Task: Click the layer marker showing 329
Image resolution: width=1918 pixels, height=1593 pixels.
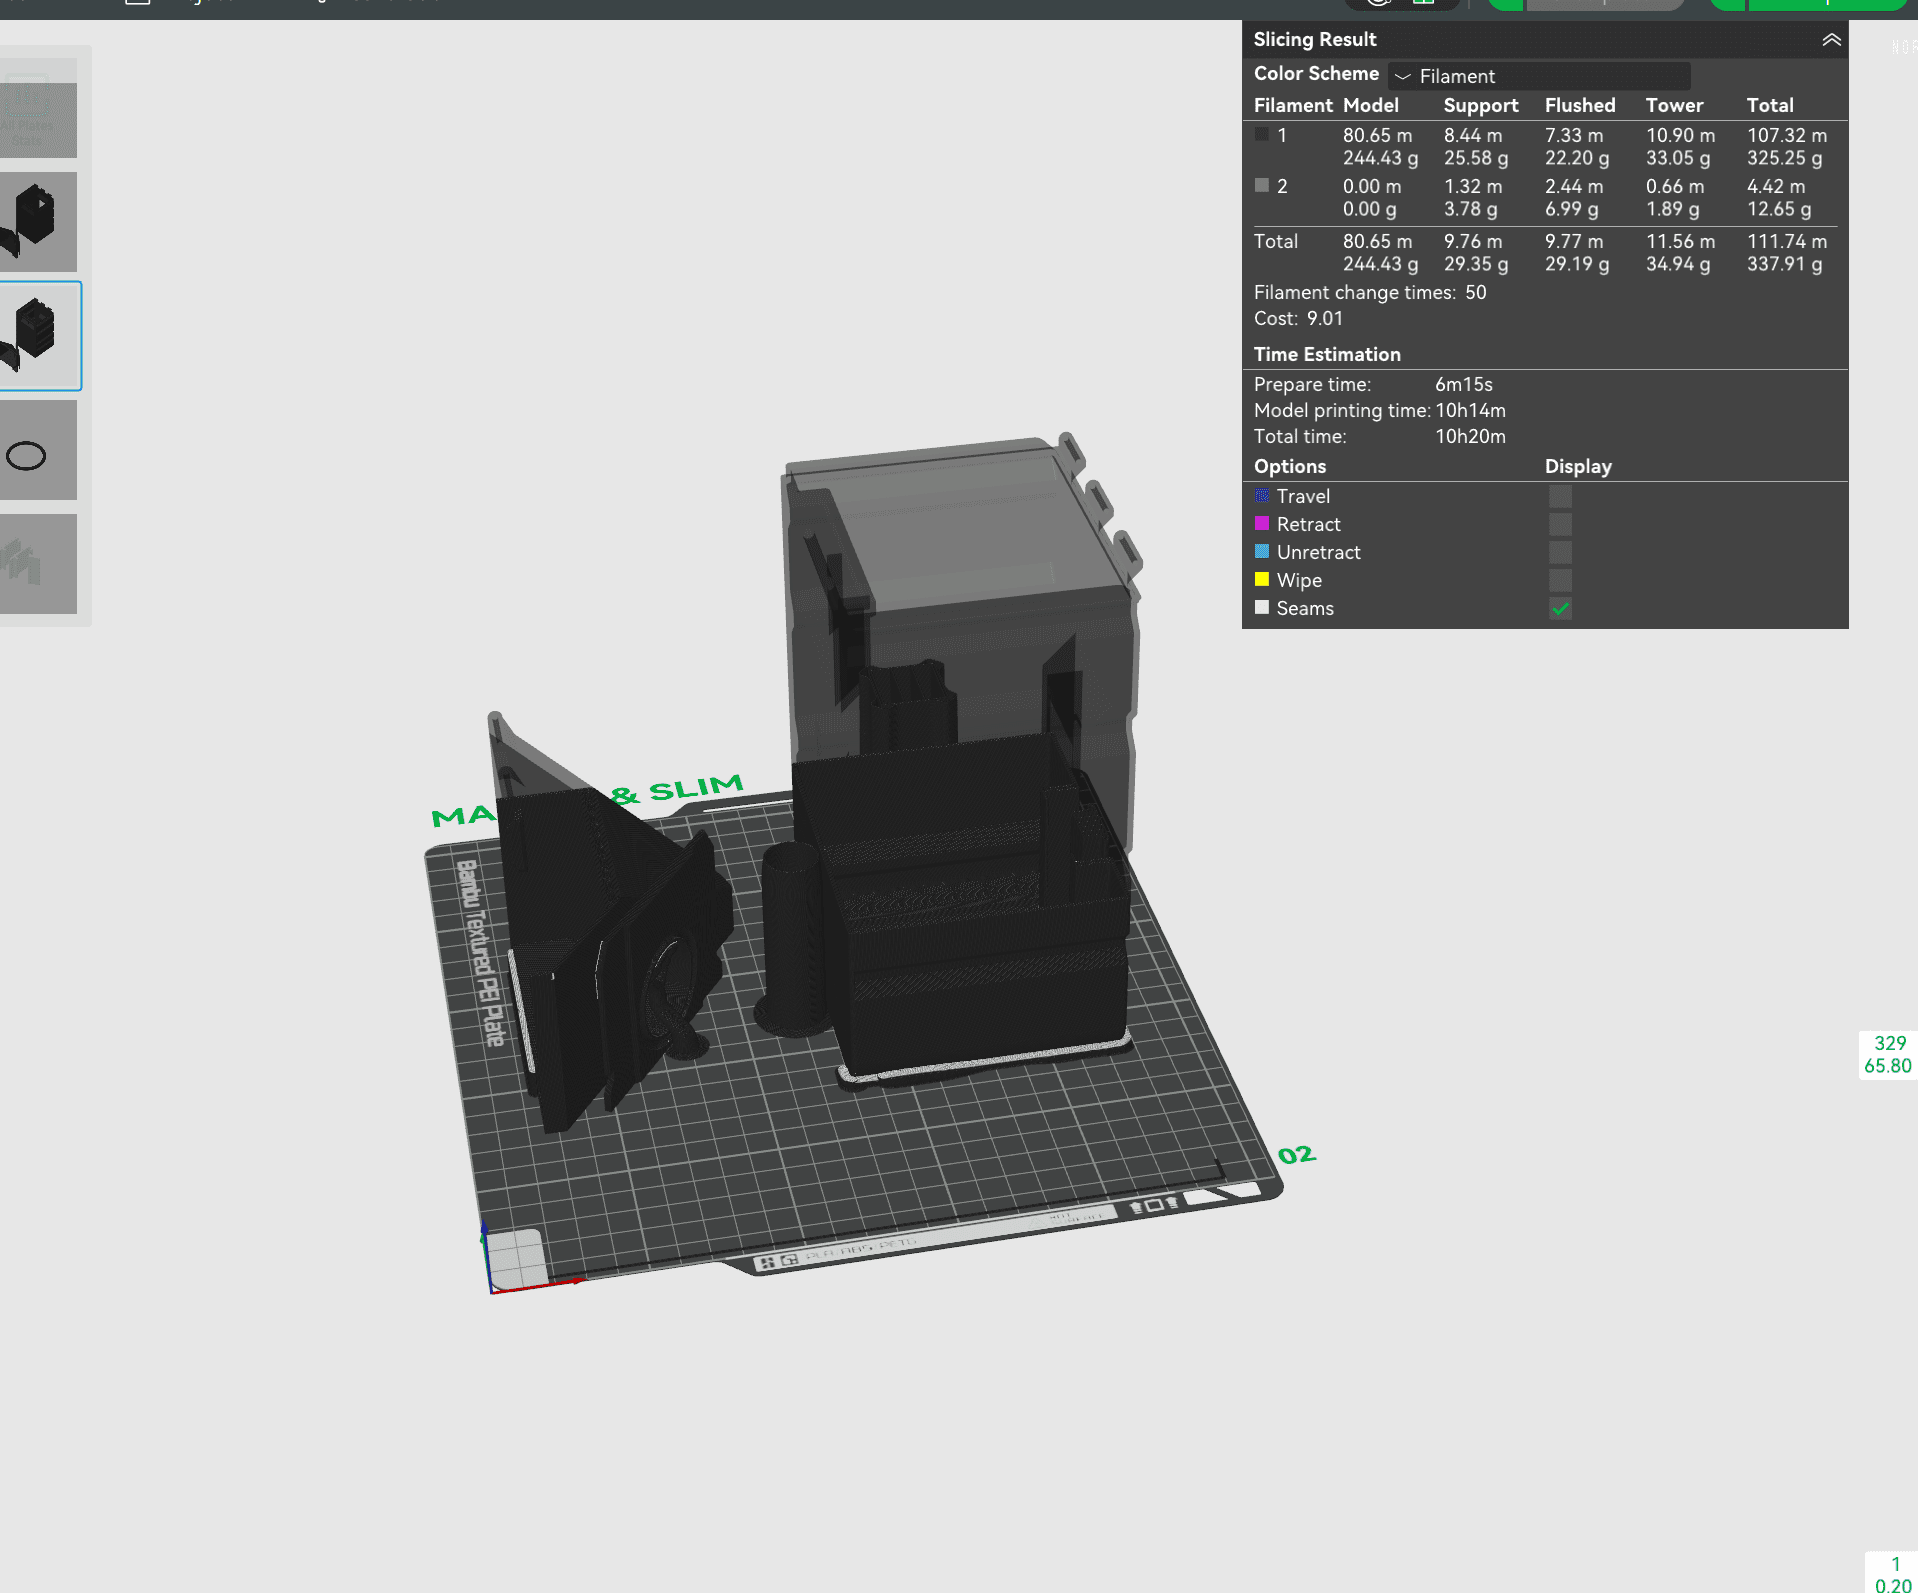Action: click(x=1888, y=1043)
